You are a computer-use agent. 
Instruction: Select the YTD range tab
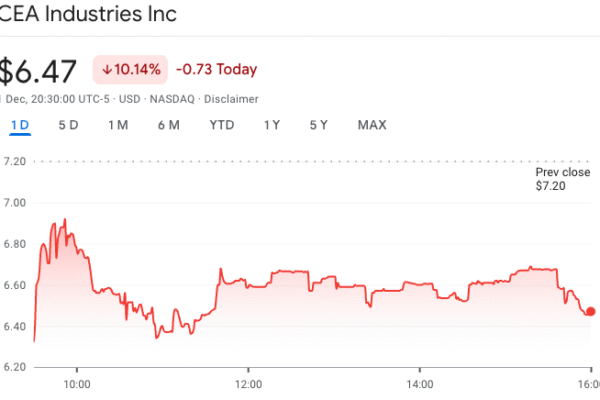(221, 125)
